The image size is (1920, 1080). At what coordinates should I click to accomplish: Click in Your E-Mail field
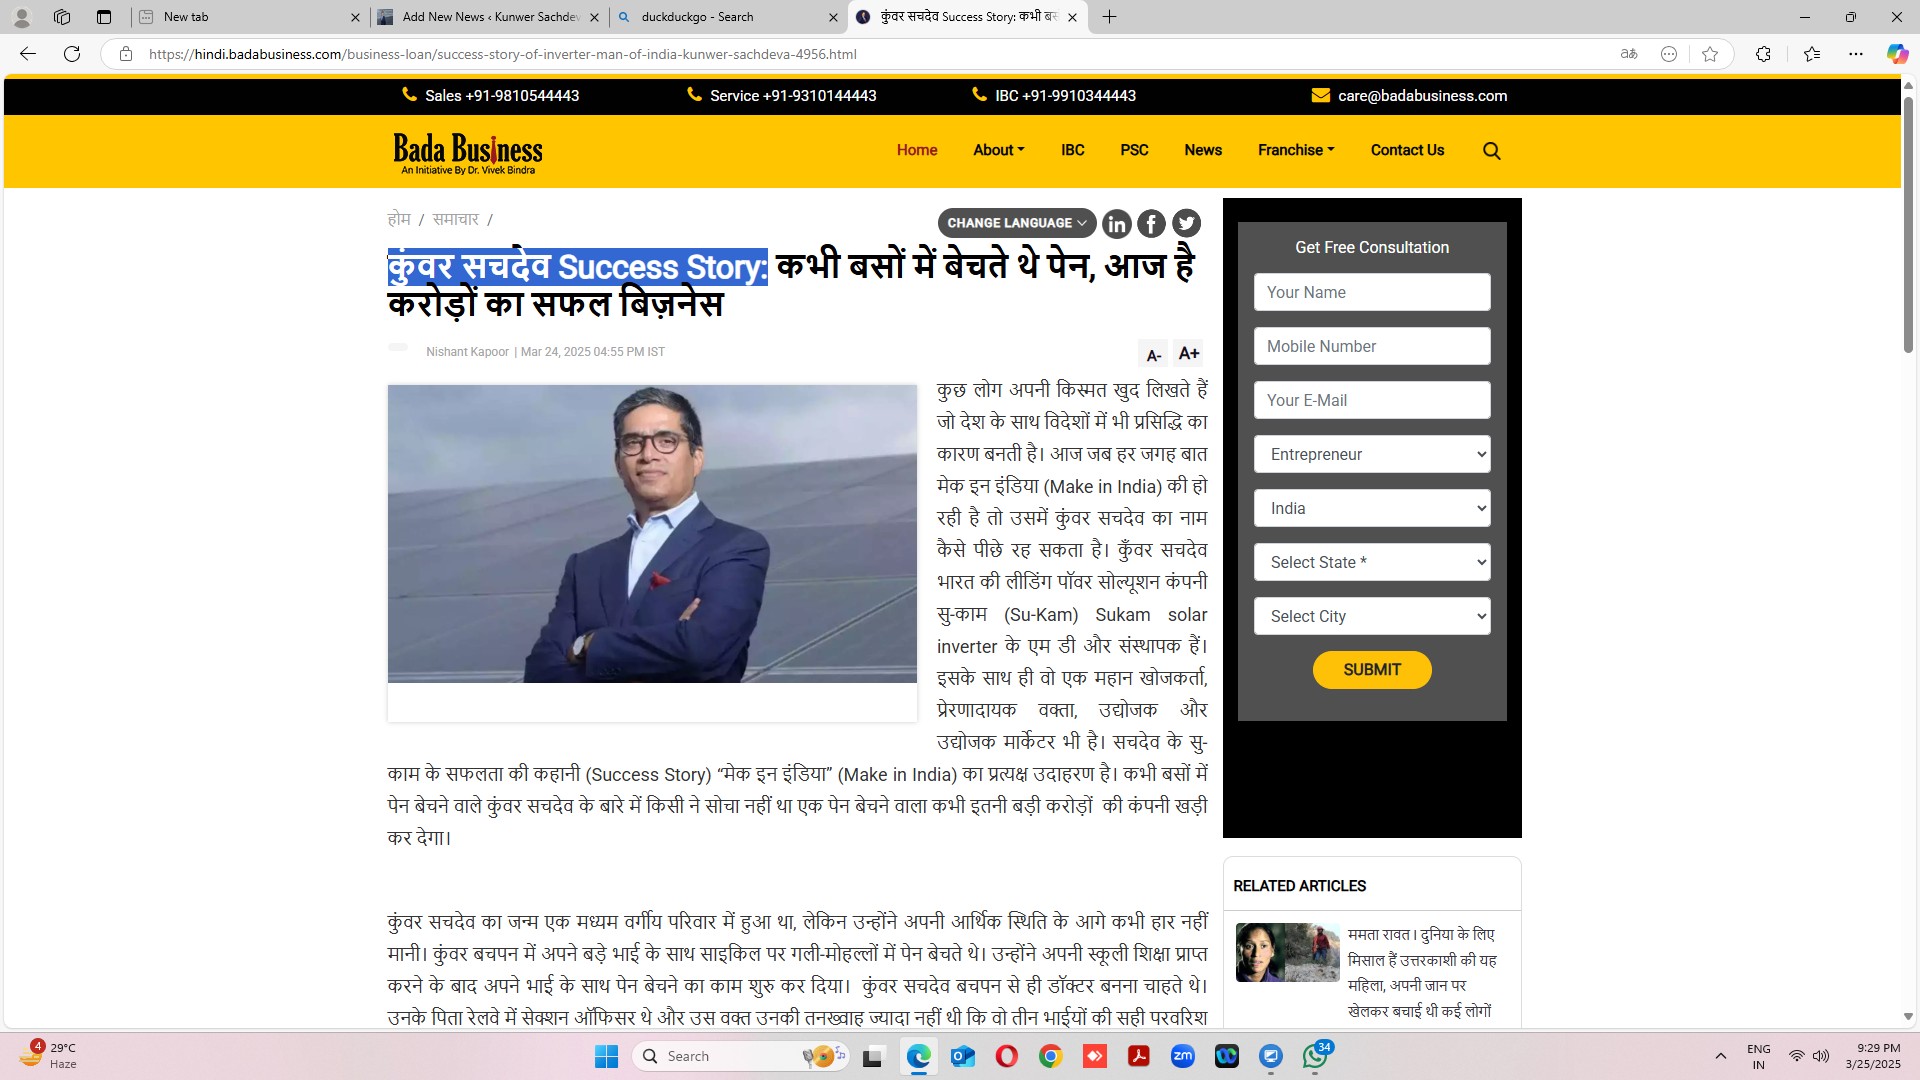[1372, 400]
